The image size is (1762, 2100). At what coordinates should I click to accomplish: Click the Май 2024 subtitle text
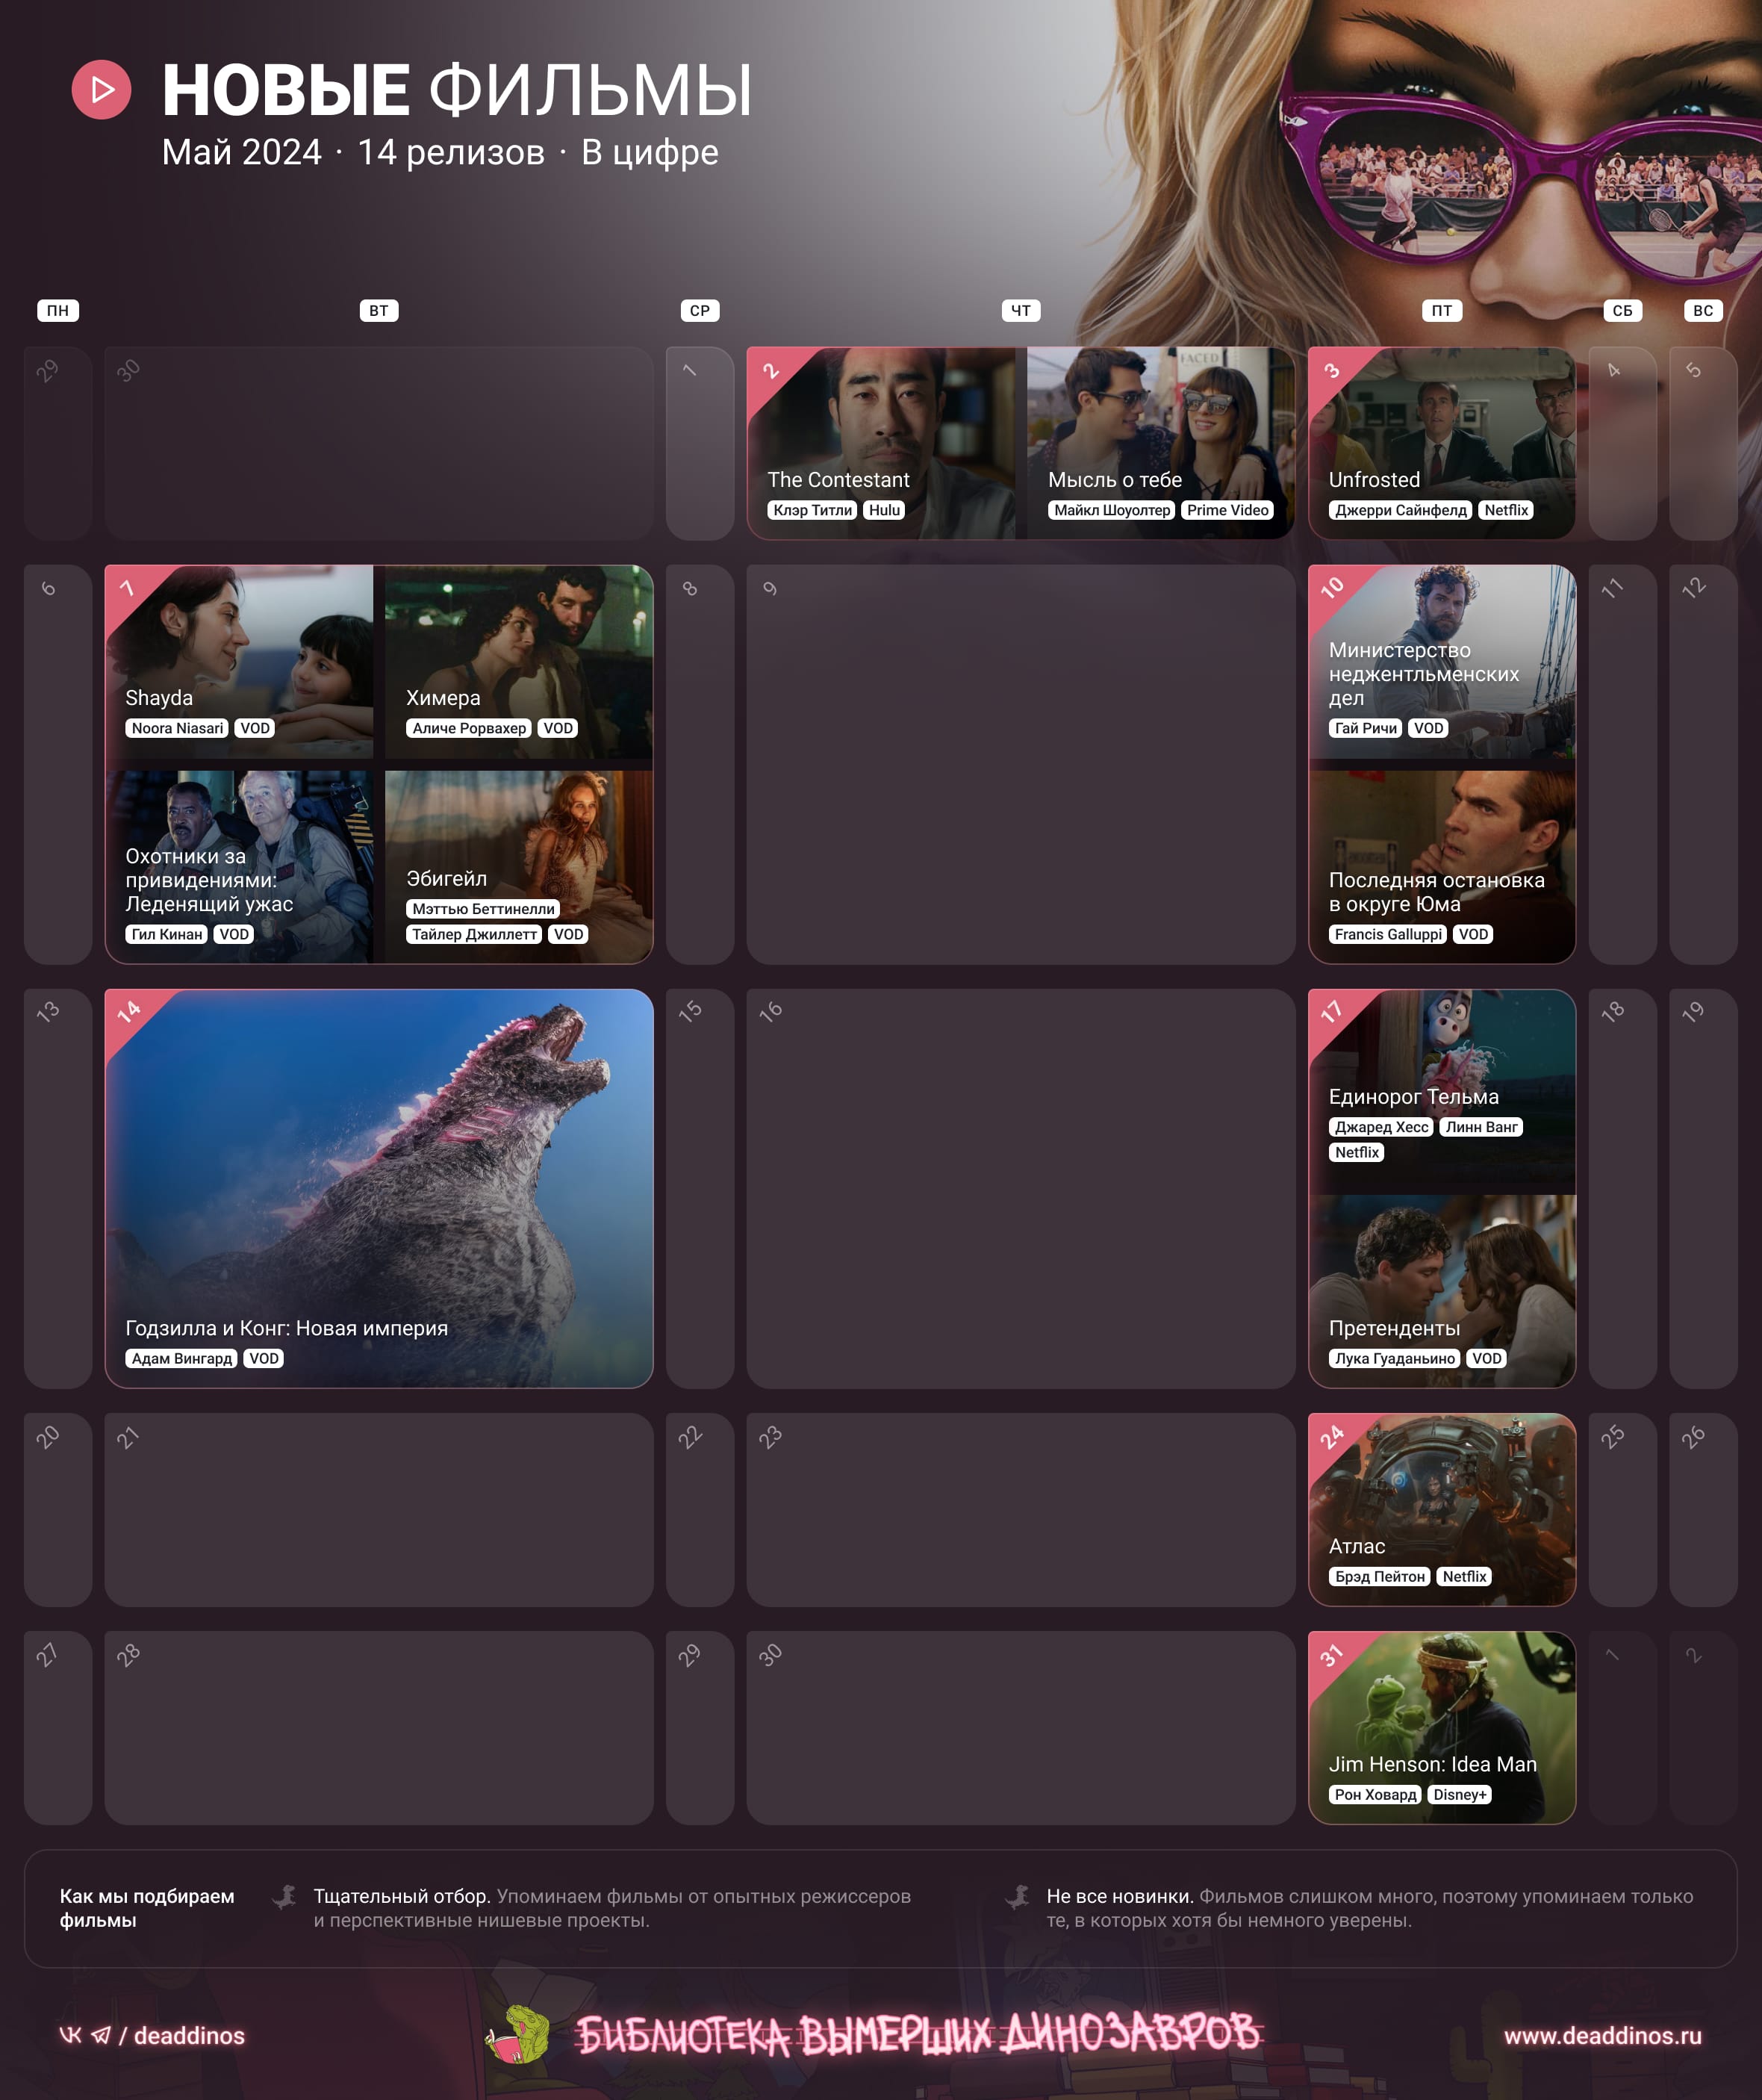[242, 152]
